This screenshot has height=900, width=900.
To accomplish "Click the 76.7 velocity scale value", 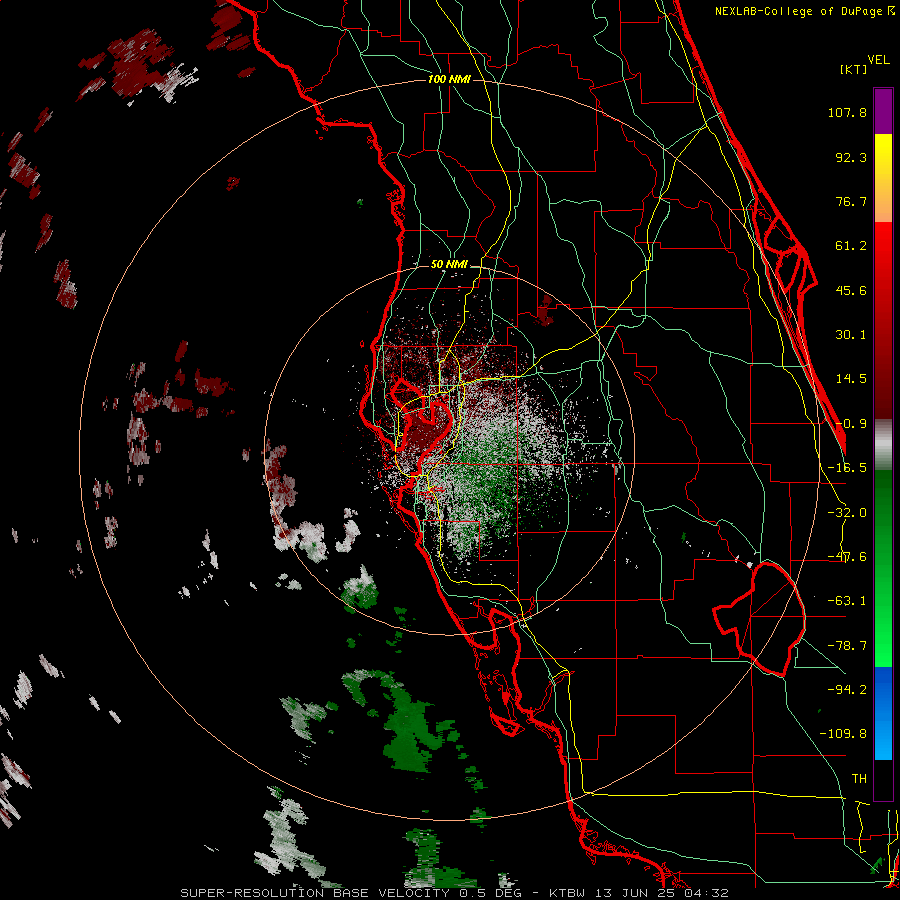I will coord(851,201).
